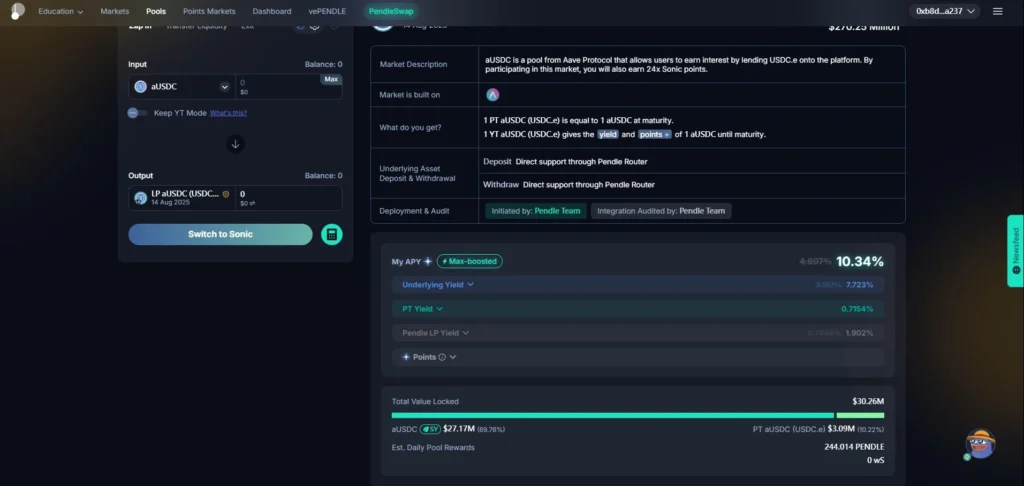Open the Education dropdown menu
The image size is (1024, 486).
coord(61,11)
